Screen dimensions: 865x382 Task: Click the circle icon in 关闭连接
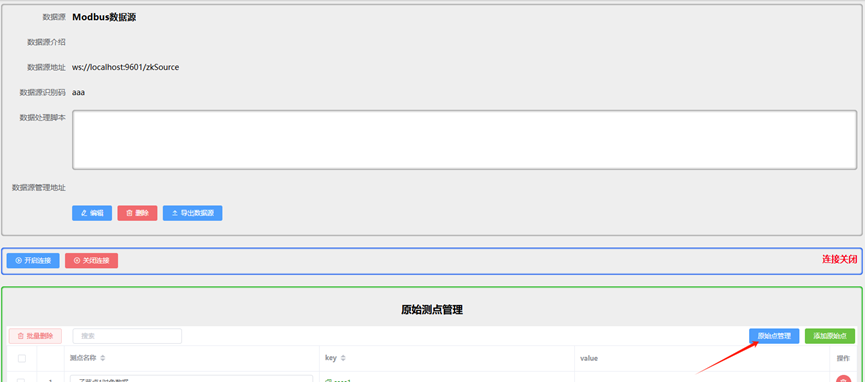point(77,261)
